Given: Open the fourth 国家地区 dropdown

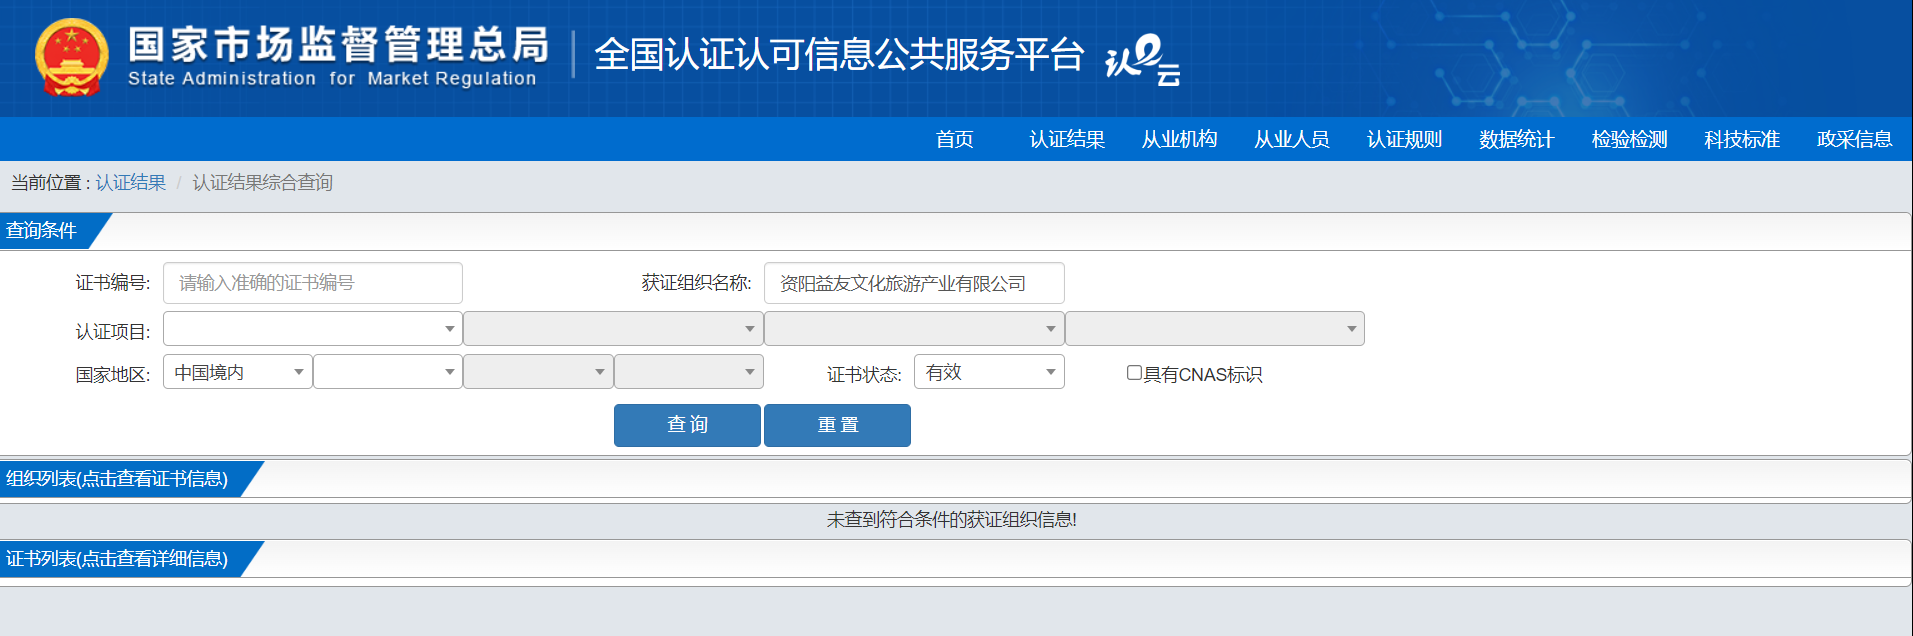Looking at the screenshot, I should pyautogui.click(x=689, y=372).
